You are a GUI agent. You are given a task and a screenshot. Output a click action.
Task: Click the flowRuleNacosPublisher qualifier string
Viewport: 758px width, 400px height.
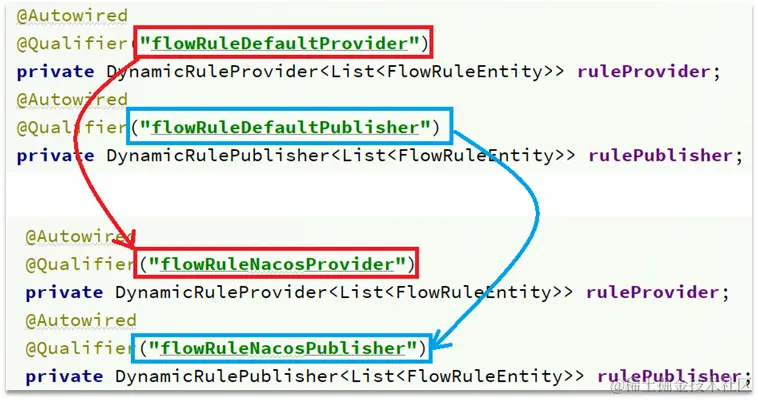pyautogui.click(x=283, y=348)
